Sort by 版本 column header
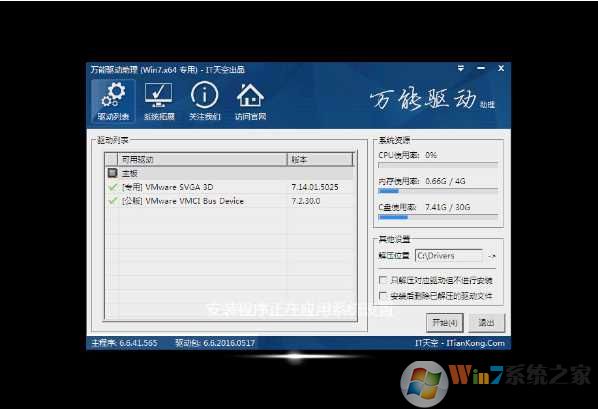This screenshot has height=410, width=598. 320,159
